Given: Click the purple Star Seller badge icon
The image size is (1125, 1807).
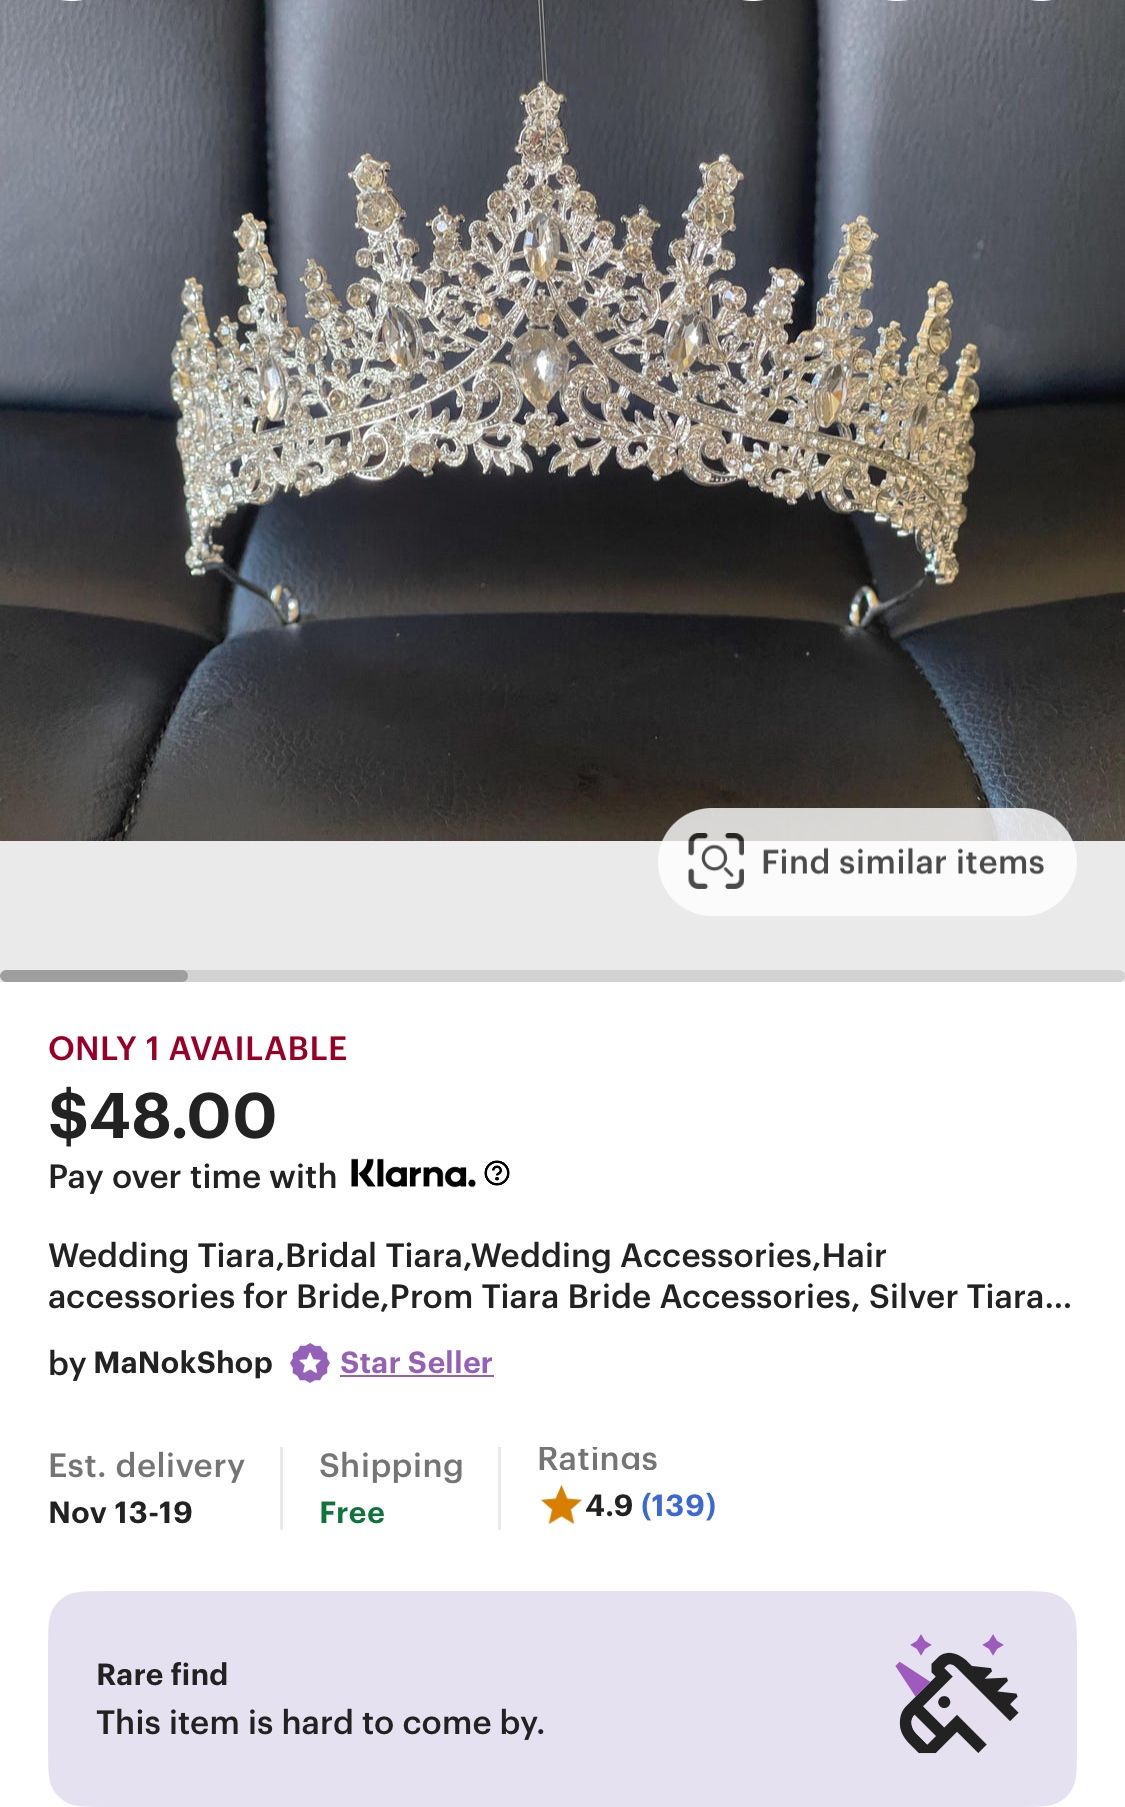Looking at the screenshot, I should click(x=310, y=1363).
